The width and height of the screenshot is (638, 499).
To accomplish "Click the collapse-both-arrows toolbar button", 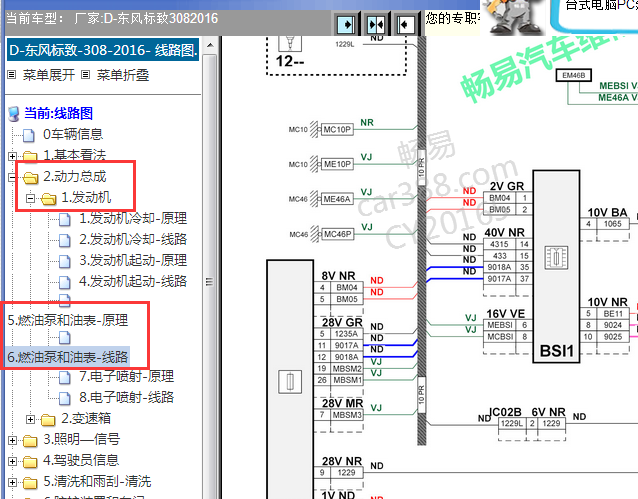I will (x=376, y=24).
